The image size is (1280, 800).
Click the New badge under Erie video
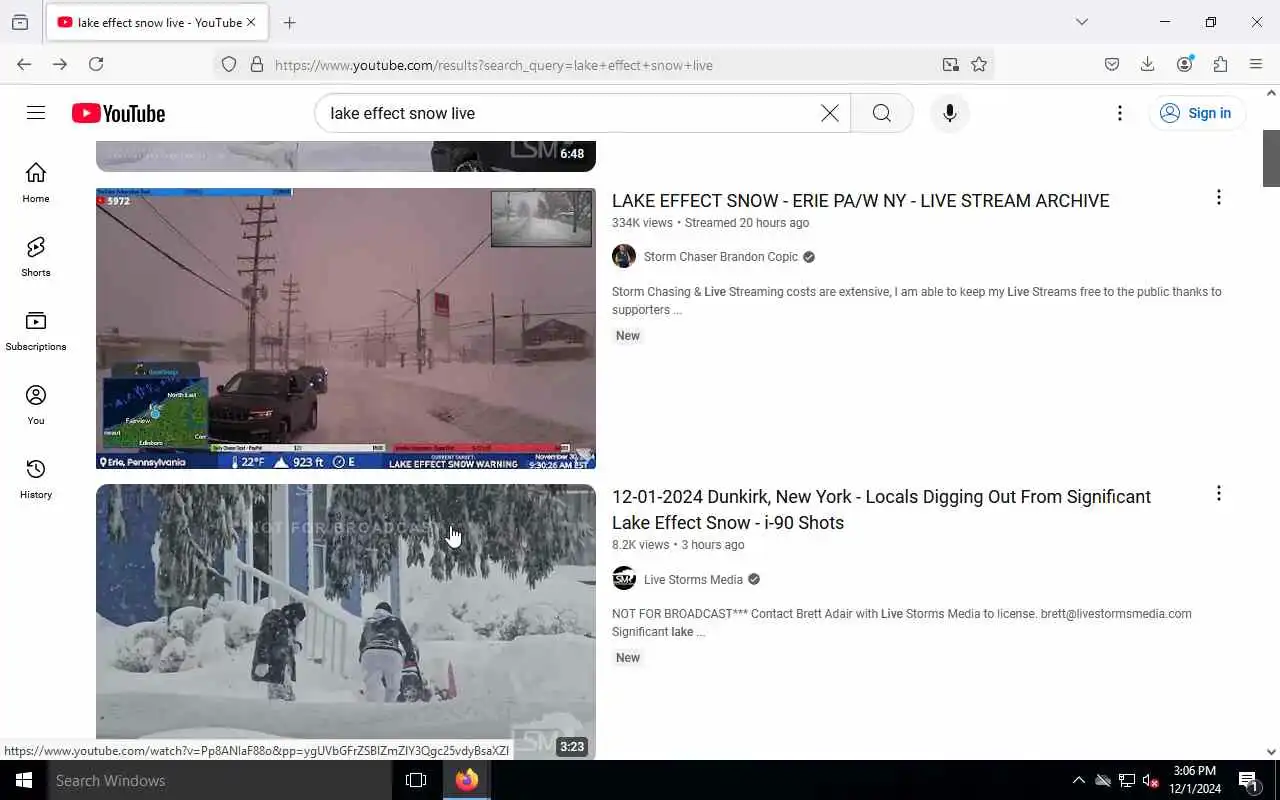point(628,336)
